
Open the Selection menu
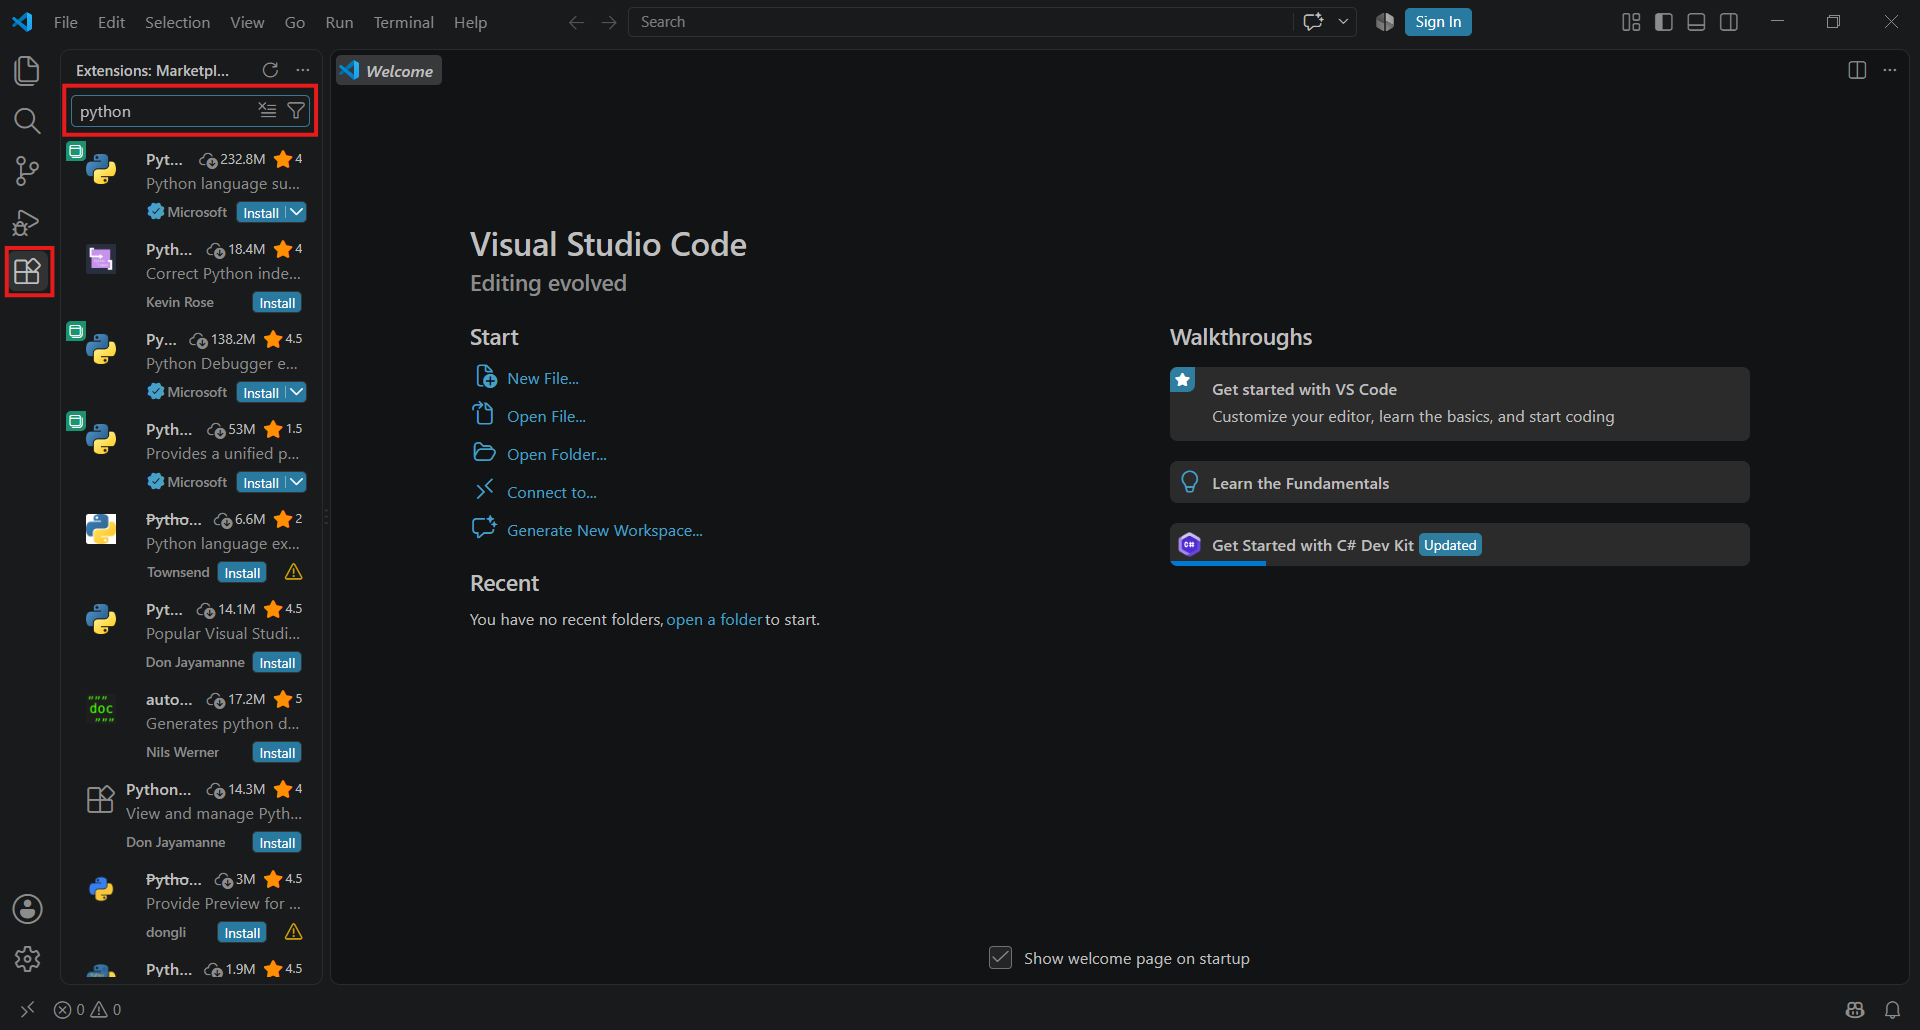[x=177, y=22]
